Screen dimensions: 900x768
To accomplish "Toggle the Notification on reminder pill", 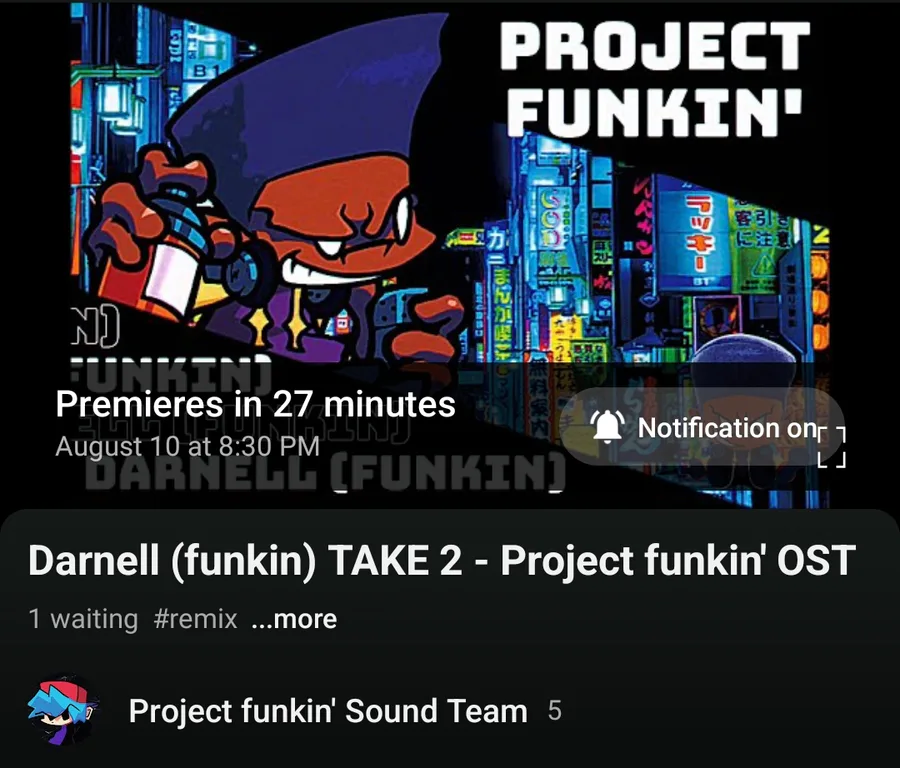I will click(701, 426).
